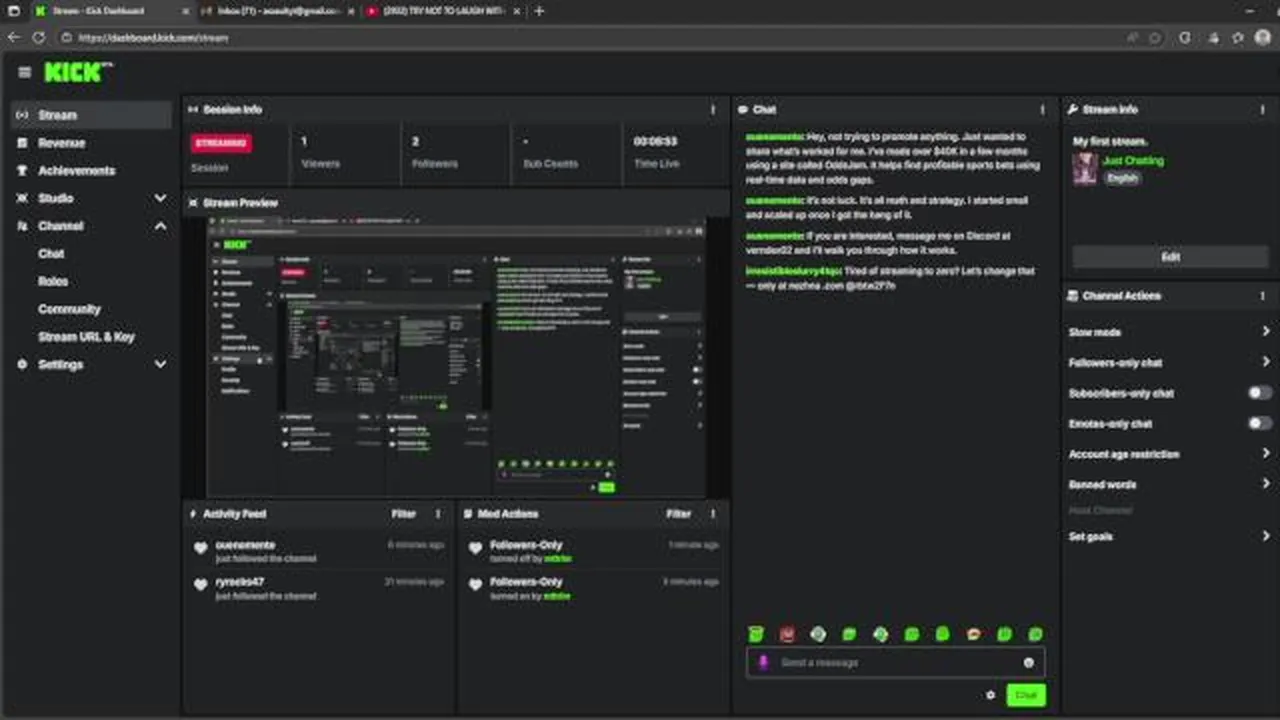1280x720 pixels.
Task: Click the Revenue icon in sidebar
Action: 22,143
